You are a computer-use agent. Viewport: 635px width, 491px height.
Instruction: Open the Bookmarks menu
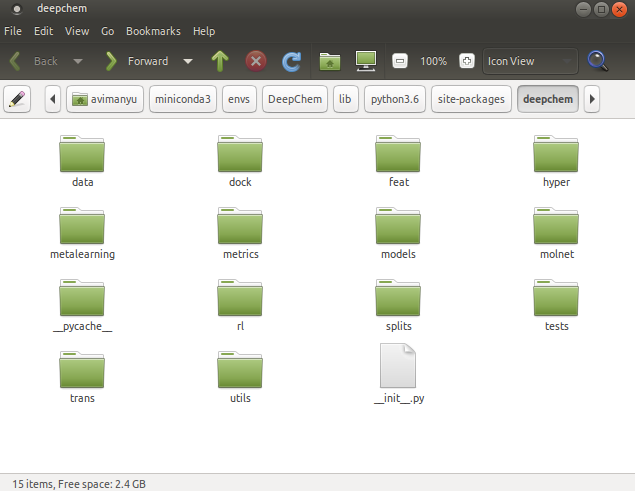pyautogui.click(x=153, y=31)
